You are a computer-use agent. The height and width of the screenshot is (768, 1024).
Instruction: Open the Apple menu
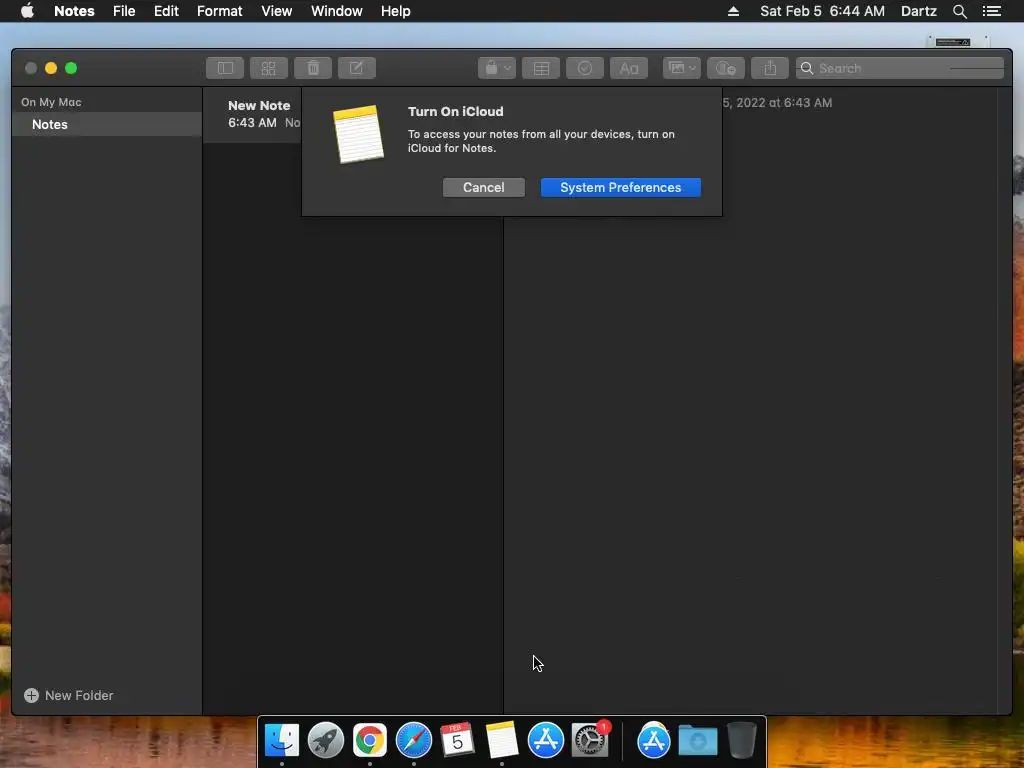tap(27, 11)
